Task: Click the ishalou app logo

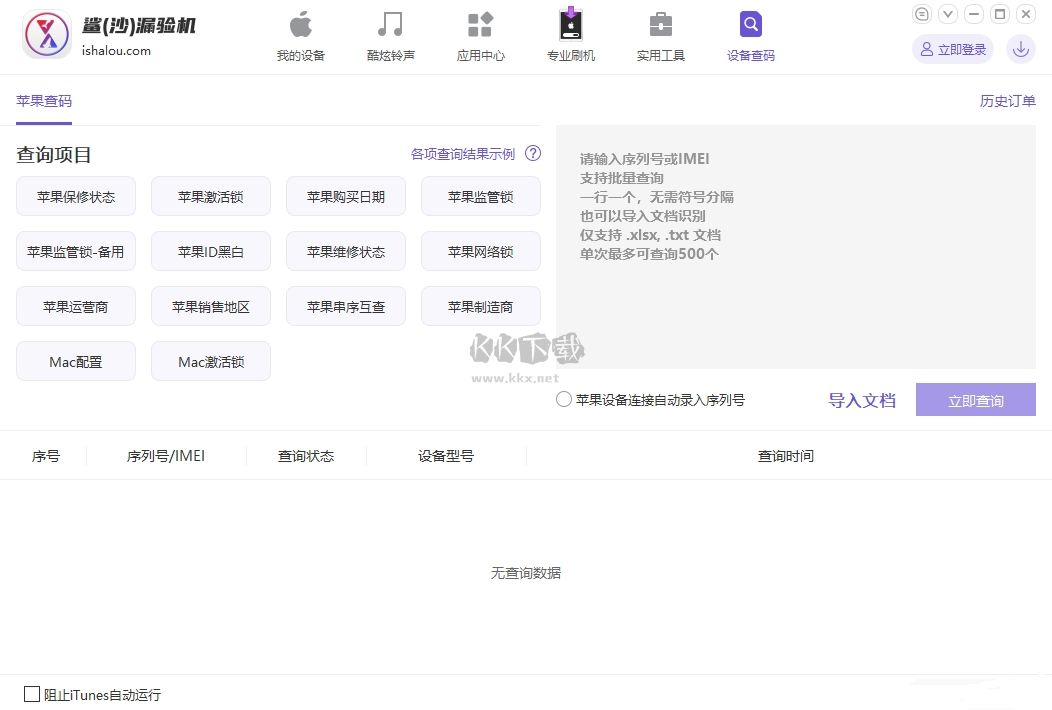Action: coord(45,34)
